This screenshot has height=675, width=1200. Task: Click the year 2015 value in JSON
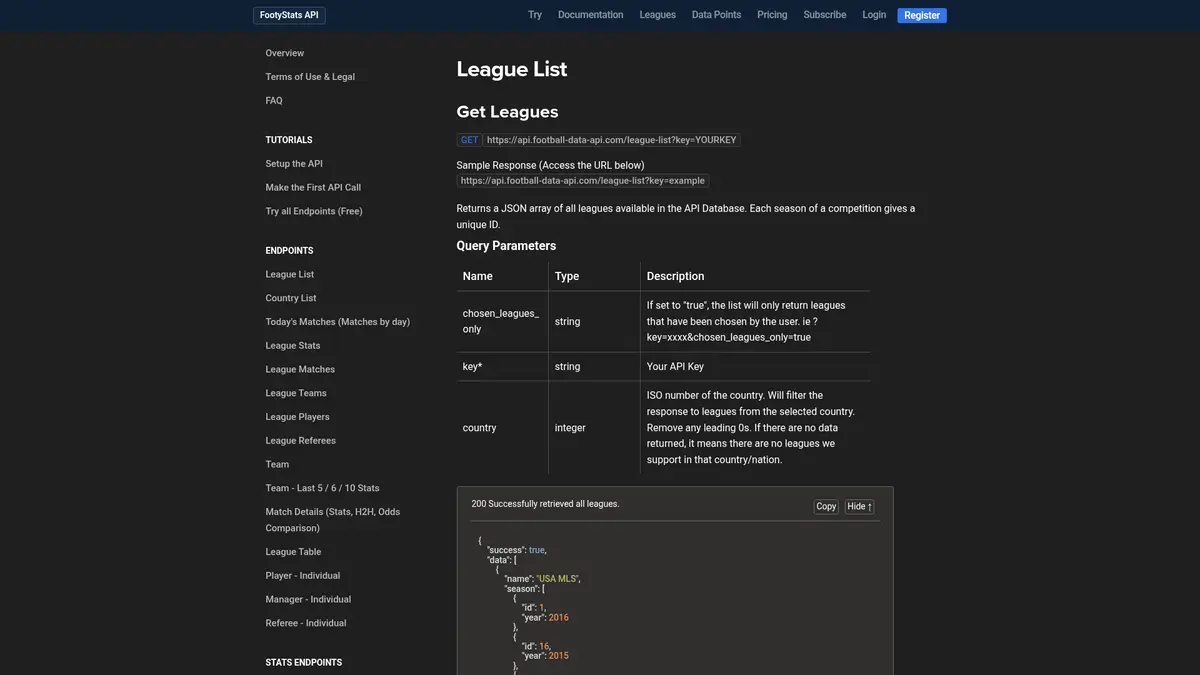(x=559, y=656)
